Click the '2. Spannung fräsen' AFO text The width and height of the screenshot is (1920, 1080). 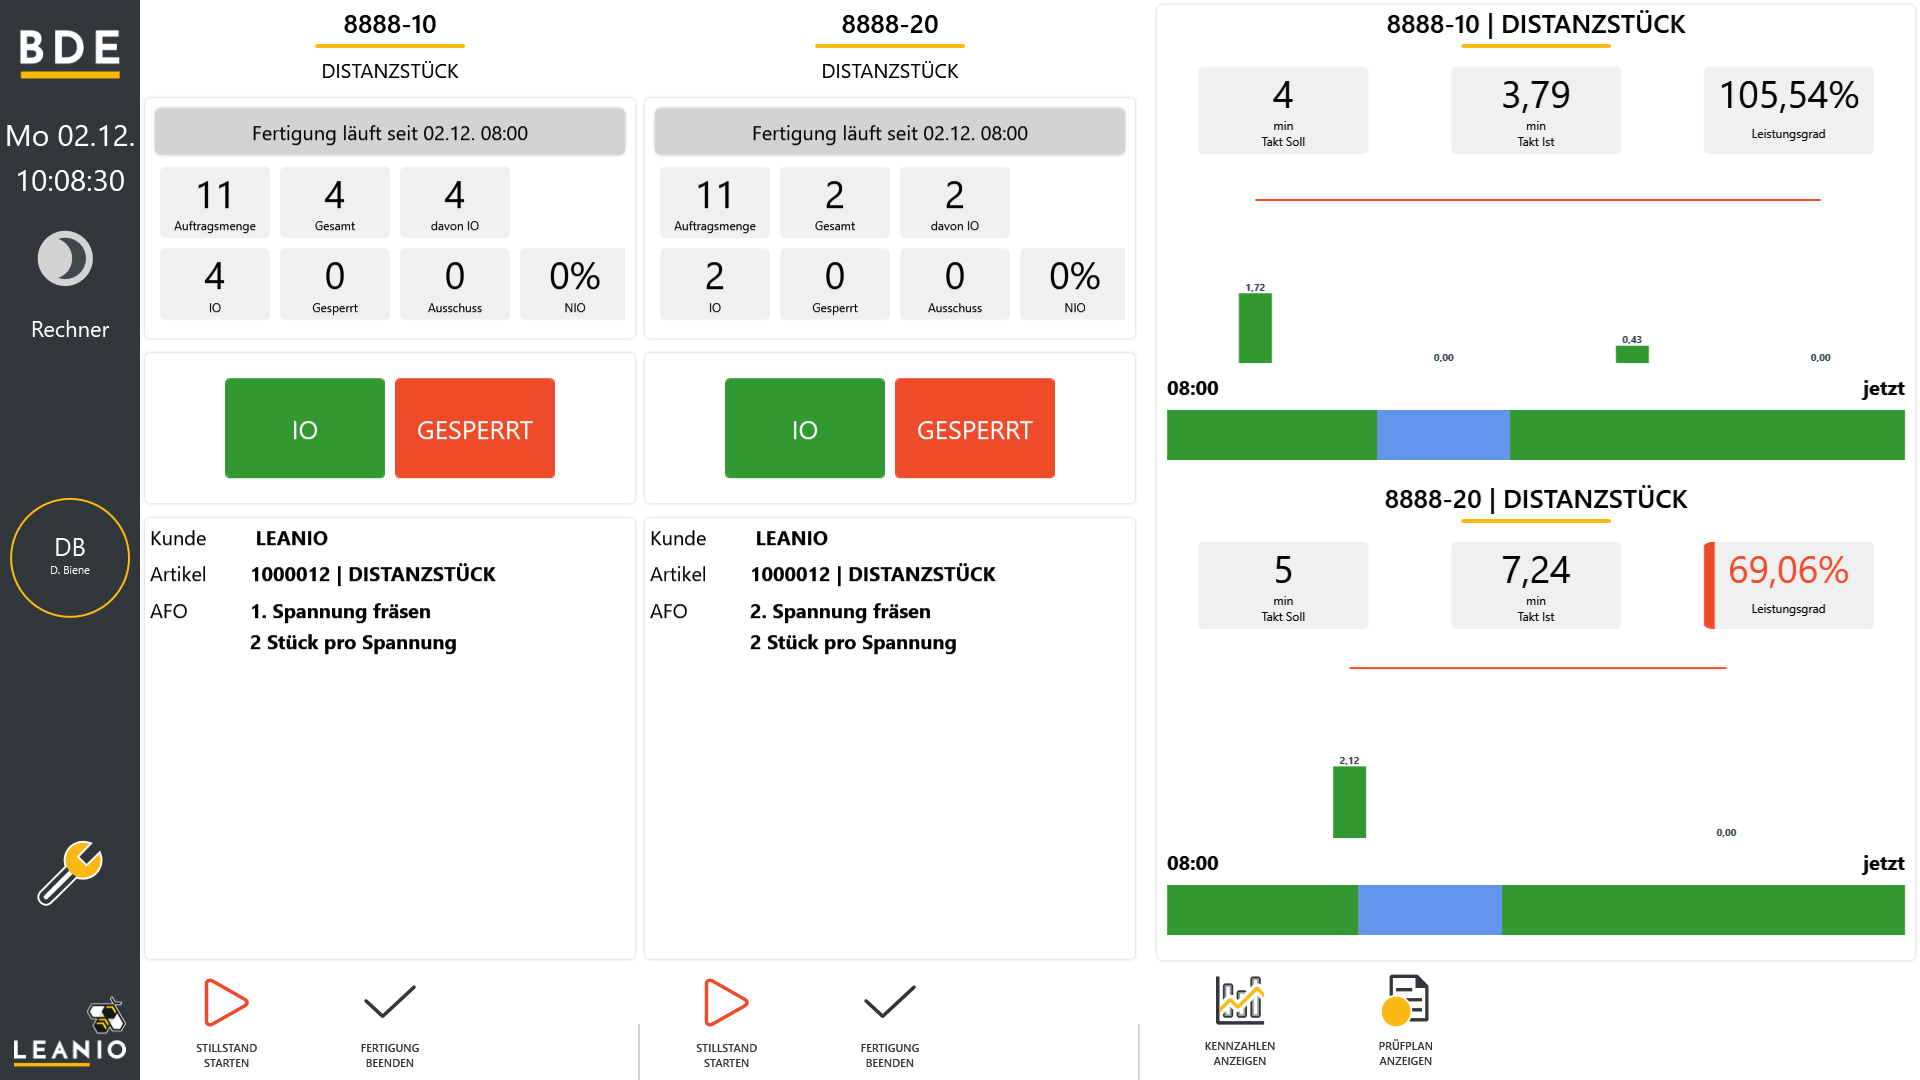tap(841, 611)
